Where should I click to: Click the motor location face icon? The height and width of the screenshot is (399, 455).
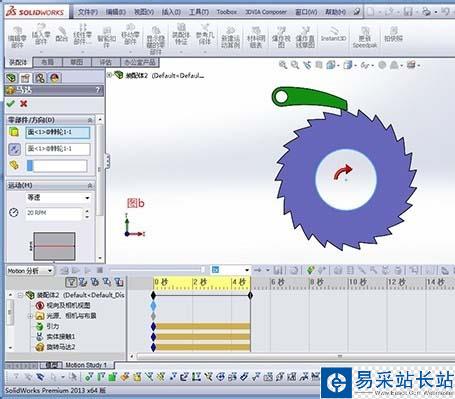pyautogui.click(x=14, y=132)
